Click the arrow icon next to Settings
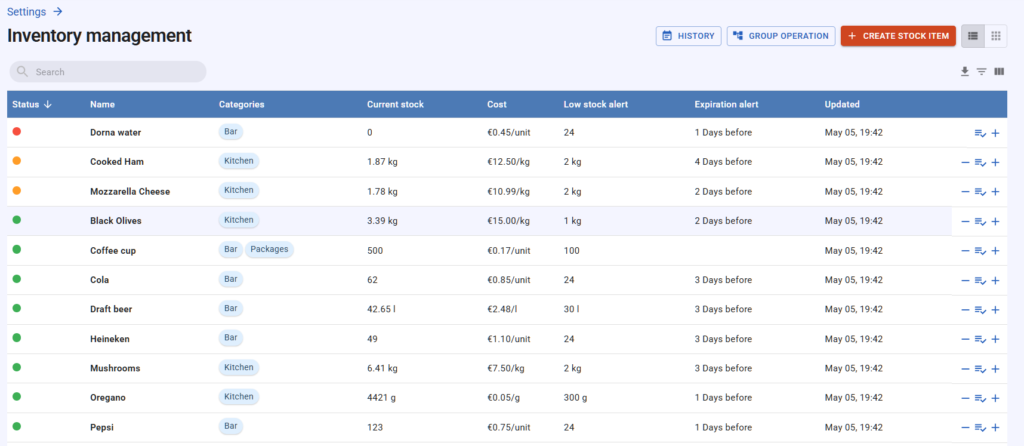The width and height of the screenshot is (1024, 446). [58, 12]
